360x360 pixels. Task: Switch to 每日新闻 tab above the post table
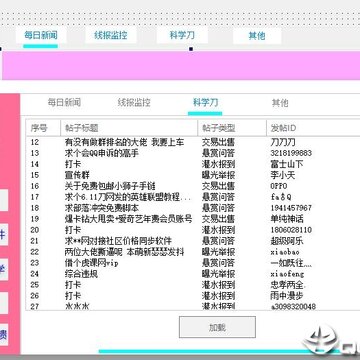(64, 103)
